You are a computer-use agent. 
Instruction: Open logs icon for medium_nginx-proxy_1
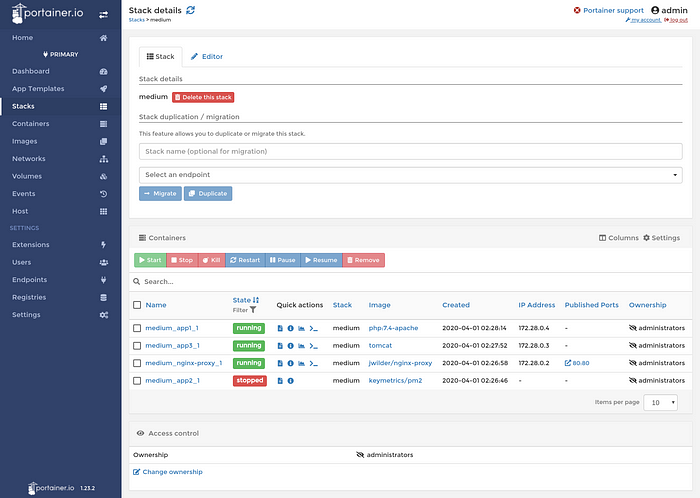280,363
